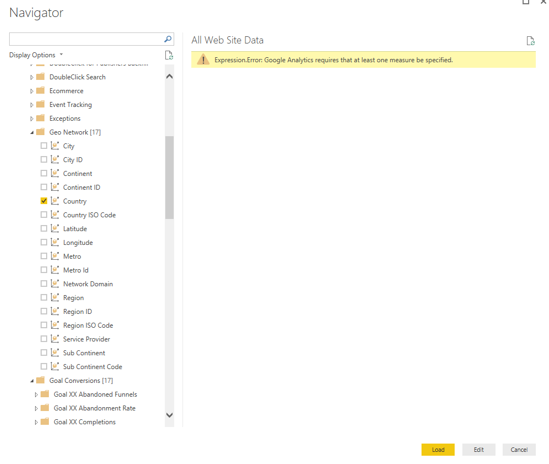Image resolution: width=549 pixels, height=464 pixels.
Task: Collapse the Geo Network folder arrow
Action: [x=32, y=132]
